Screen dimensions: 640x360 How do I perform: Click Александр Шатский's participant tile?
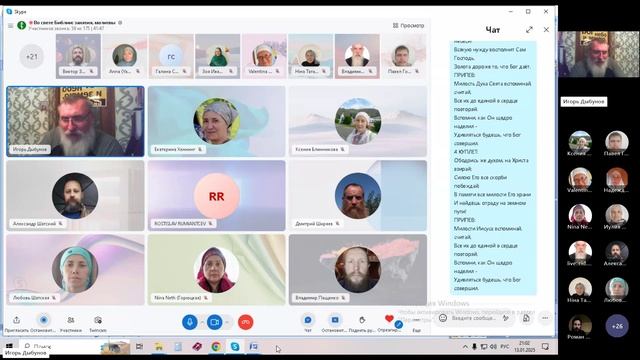point(75,196)
